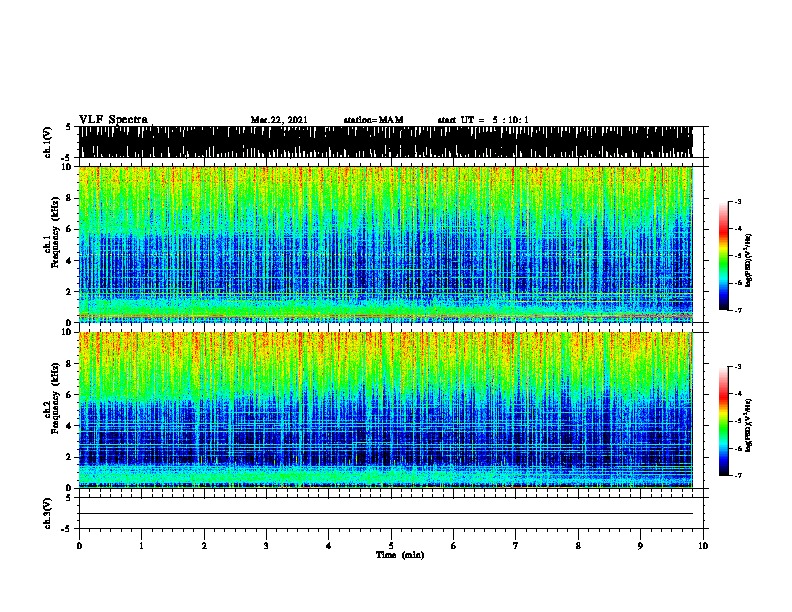Click the time axis tick label "4"
Screen dimensions: 792x612
(328, 546)
